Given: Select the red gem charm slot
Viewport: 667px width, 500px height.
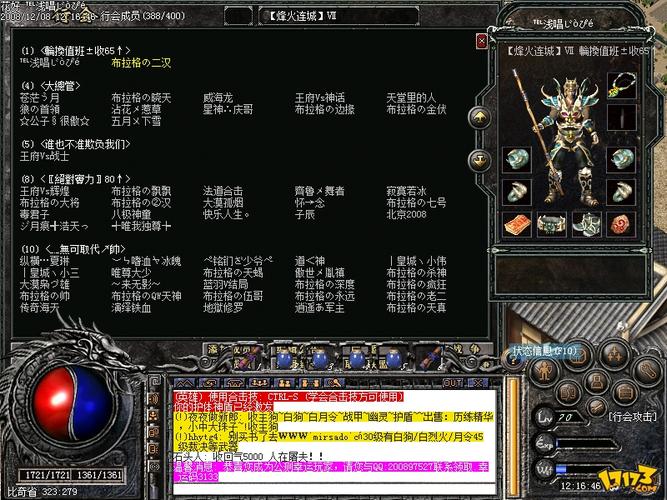Looking at the screenshot, I should click(622, 224).
